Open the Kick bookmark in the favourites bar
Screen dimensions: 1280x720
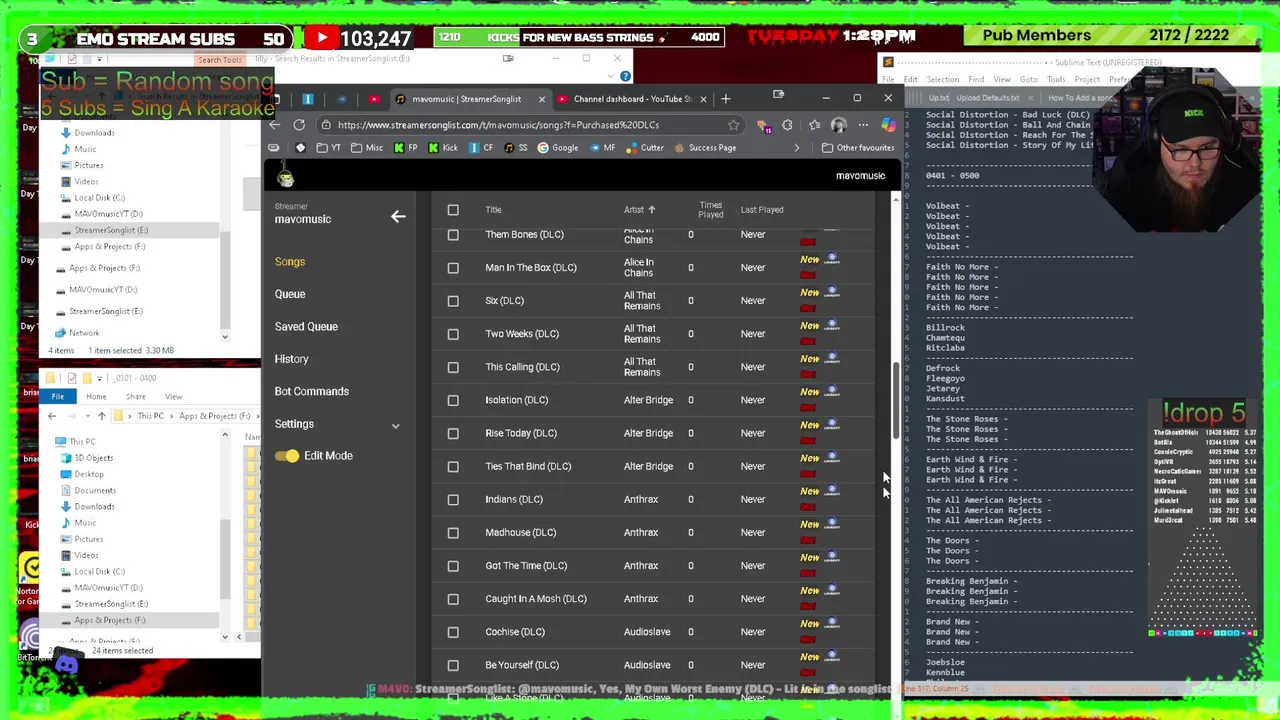pyautogui.click(x=443, y=148)
